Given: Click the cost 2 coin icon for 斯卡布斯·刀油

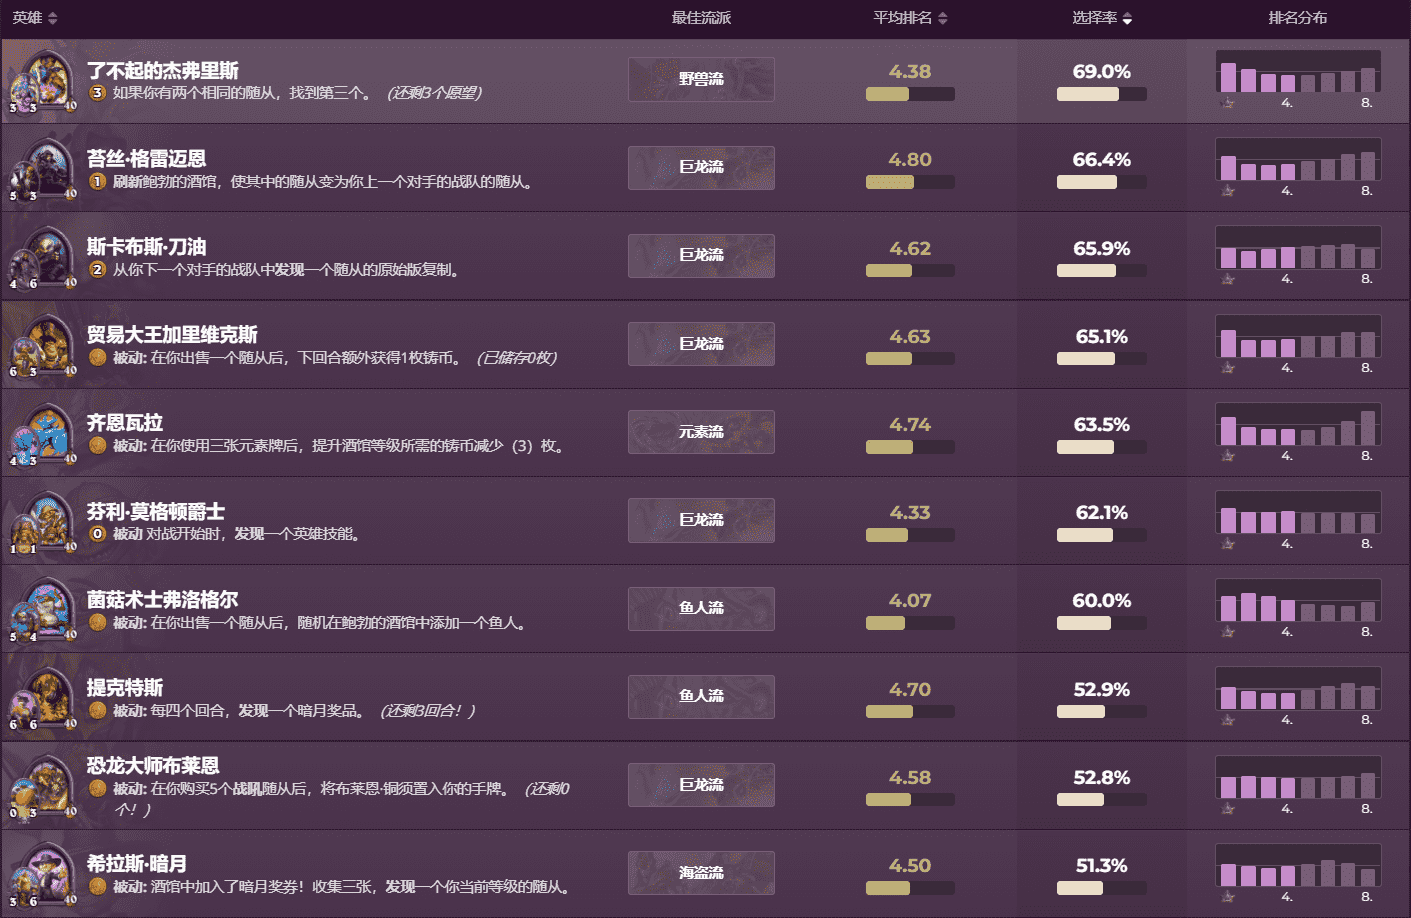Looking at the screenshot, I should (97, 270).
